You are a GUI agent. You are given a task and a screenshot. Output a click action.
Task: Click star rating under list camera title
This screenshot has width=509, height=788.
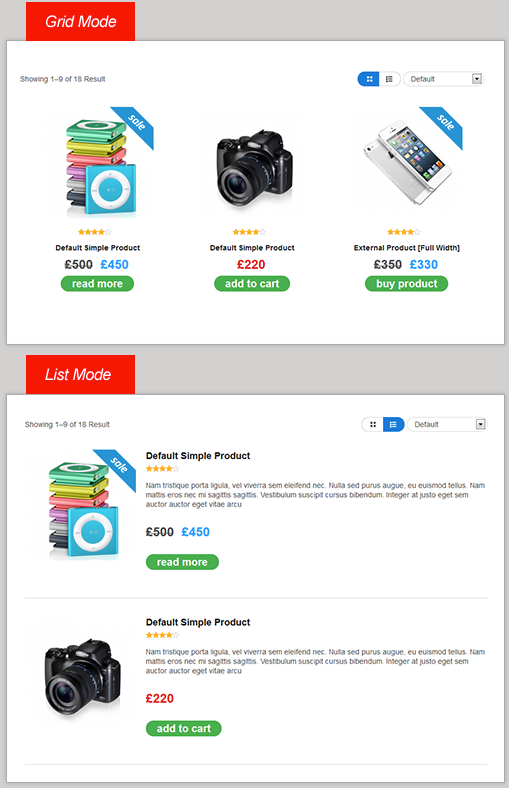(x=162, y=635)
